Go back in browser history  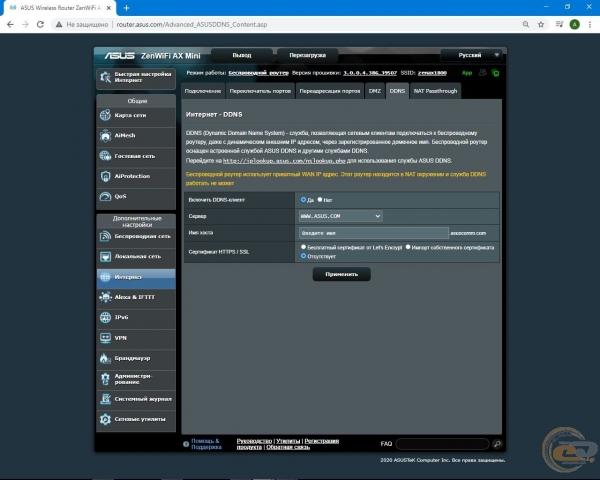[x=10, y=24]
